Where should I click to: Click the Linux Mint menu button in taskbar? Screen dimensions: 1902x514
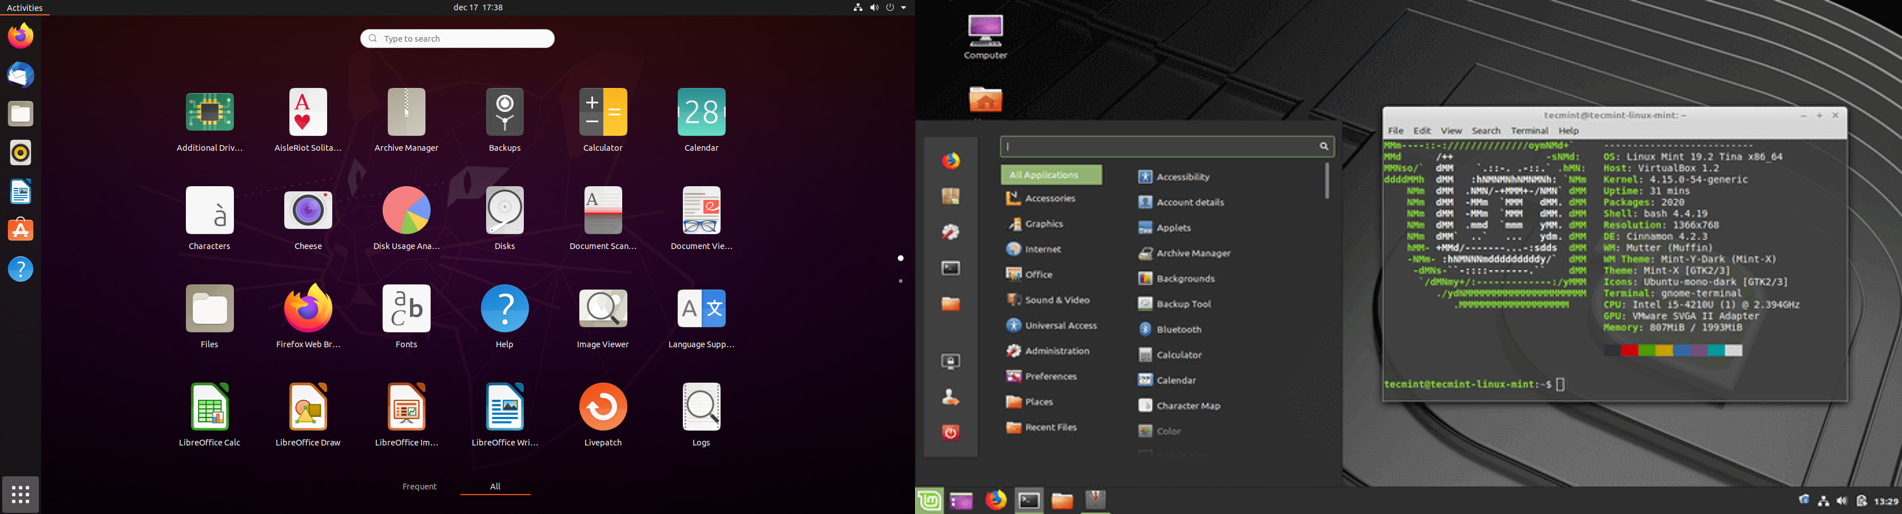(929, 500)
